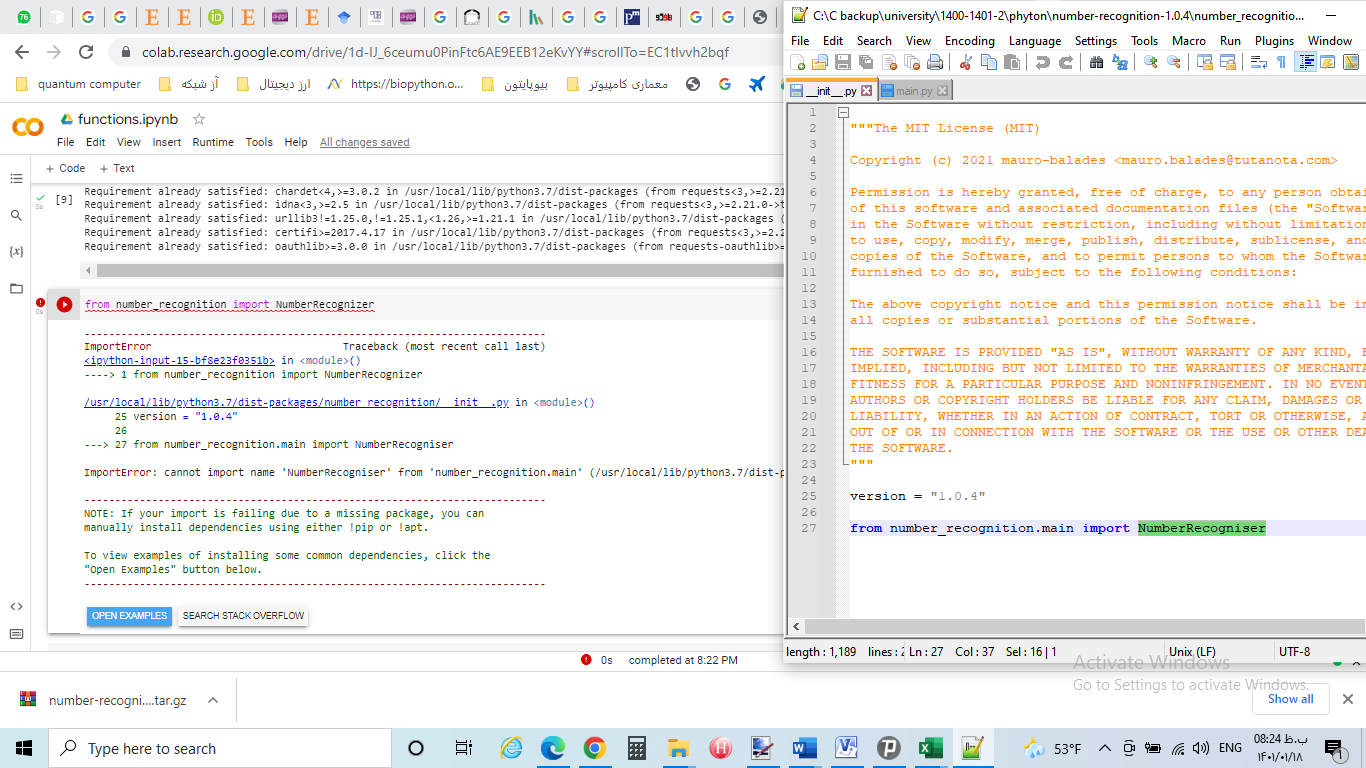Select the New File icon in Notepad++
Viewport: 1366px width, 768px height.
798,62
